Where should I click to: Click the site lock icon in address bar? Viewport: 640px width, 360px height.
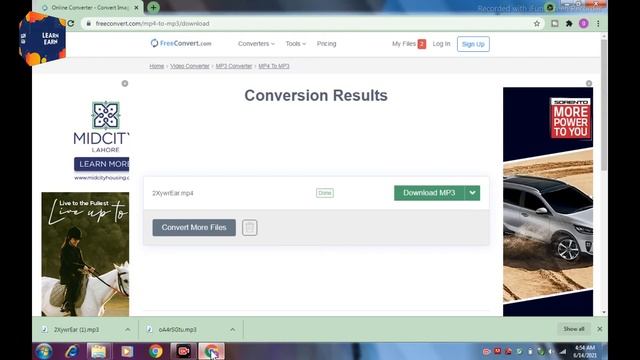(x=88, y=24)
